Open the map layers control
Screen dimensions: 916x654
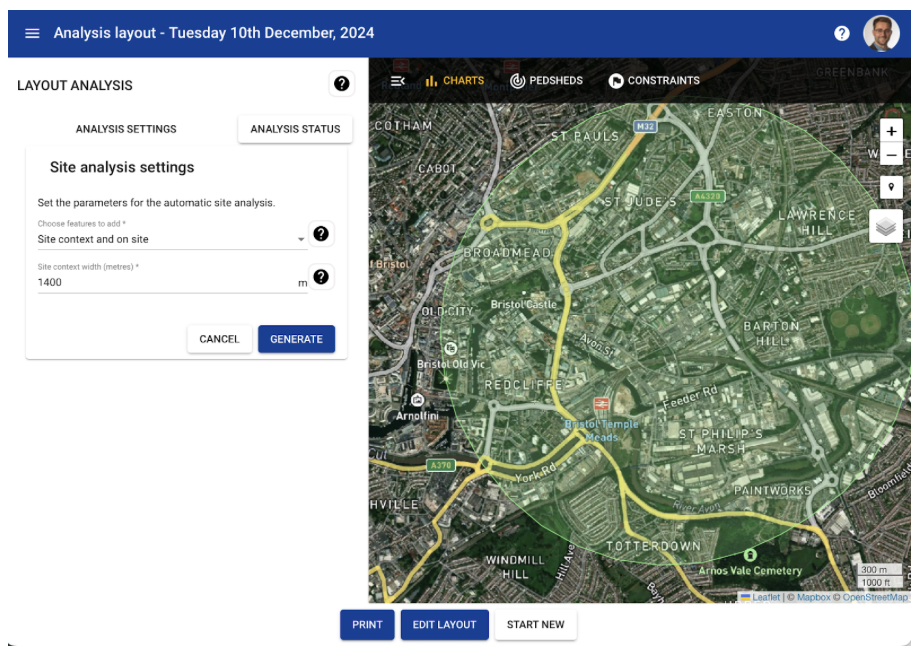[x=886, y=226]
